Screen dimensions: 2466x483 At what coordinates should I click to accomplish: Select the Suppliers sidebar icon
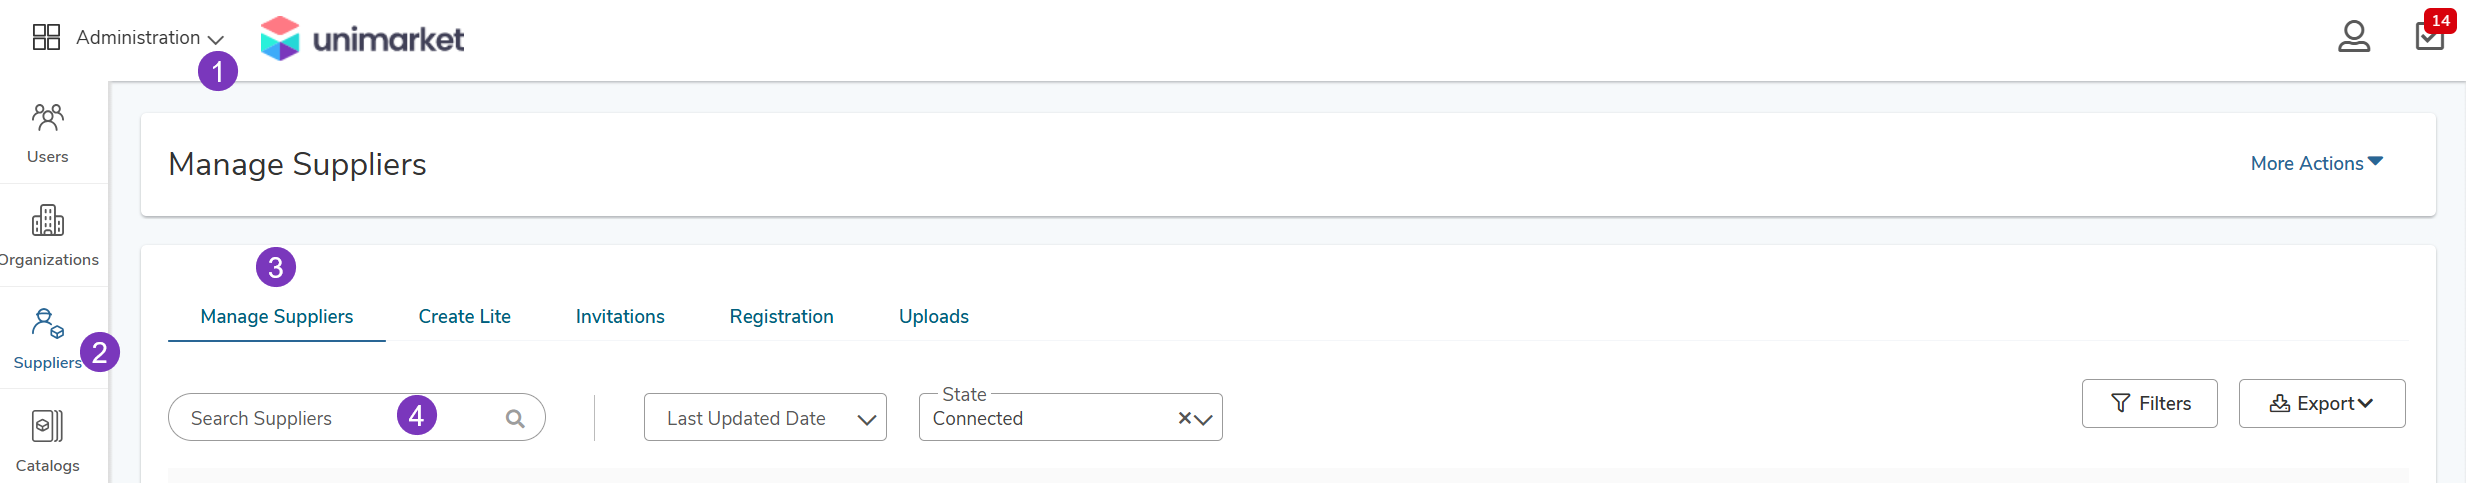48,324
